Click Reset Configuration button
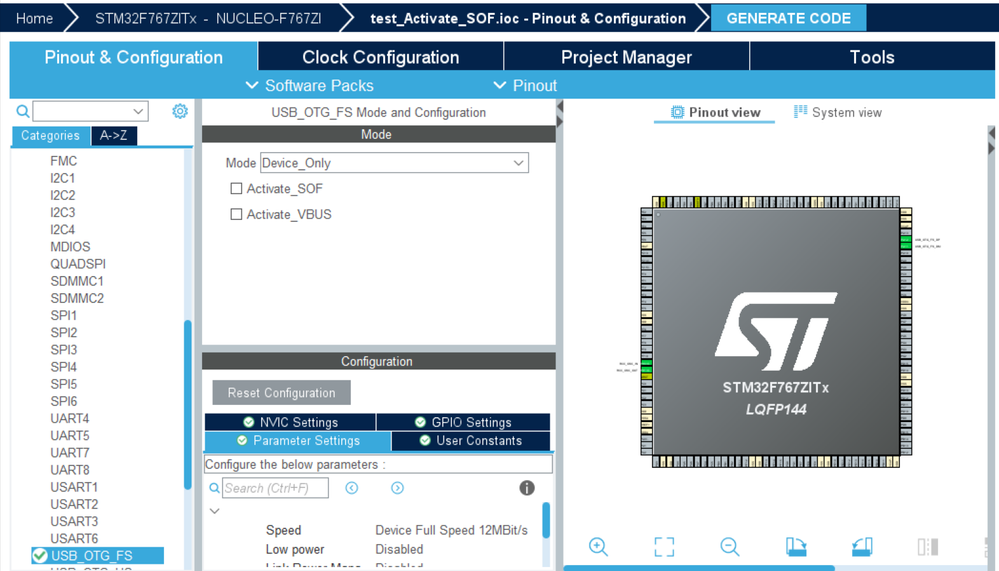This screenshot has height=571, width=999. 281,393
